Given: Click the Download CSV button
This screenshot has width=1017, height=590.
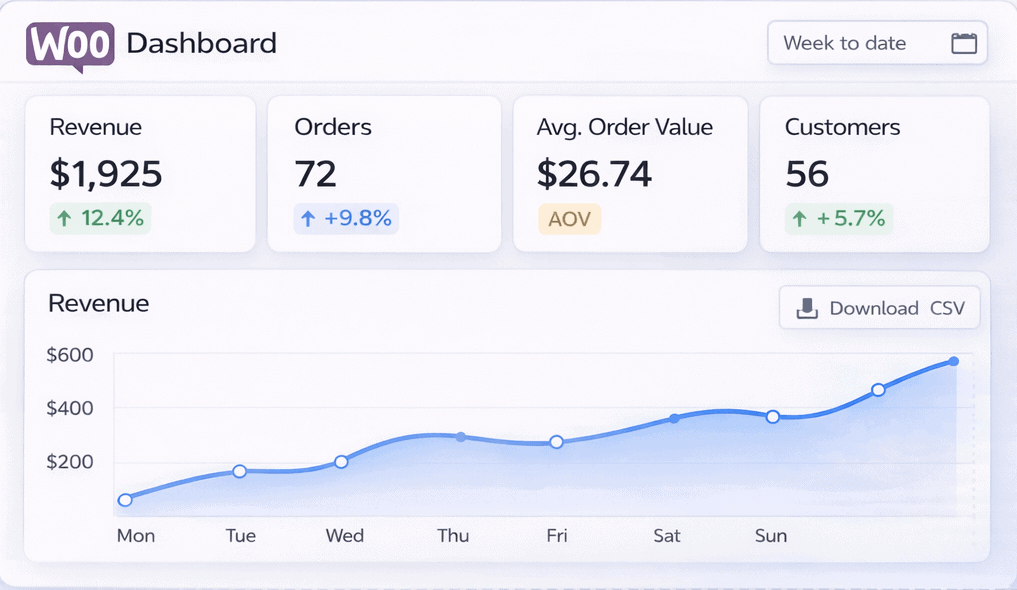Looking at the screenshot, I should (879, 307).
